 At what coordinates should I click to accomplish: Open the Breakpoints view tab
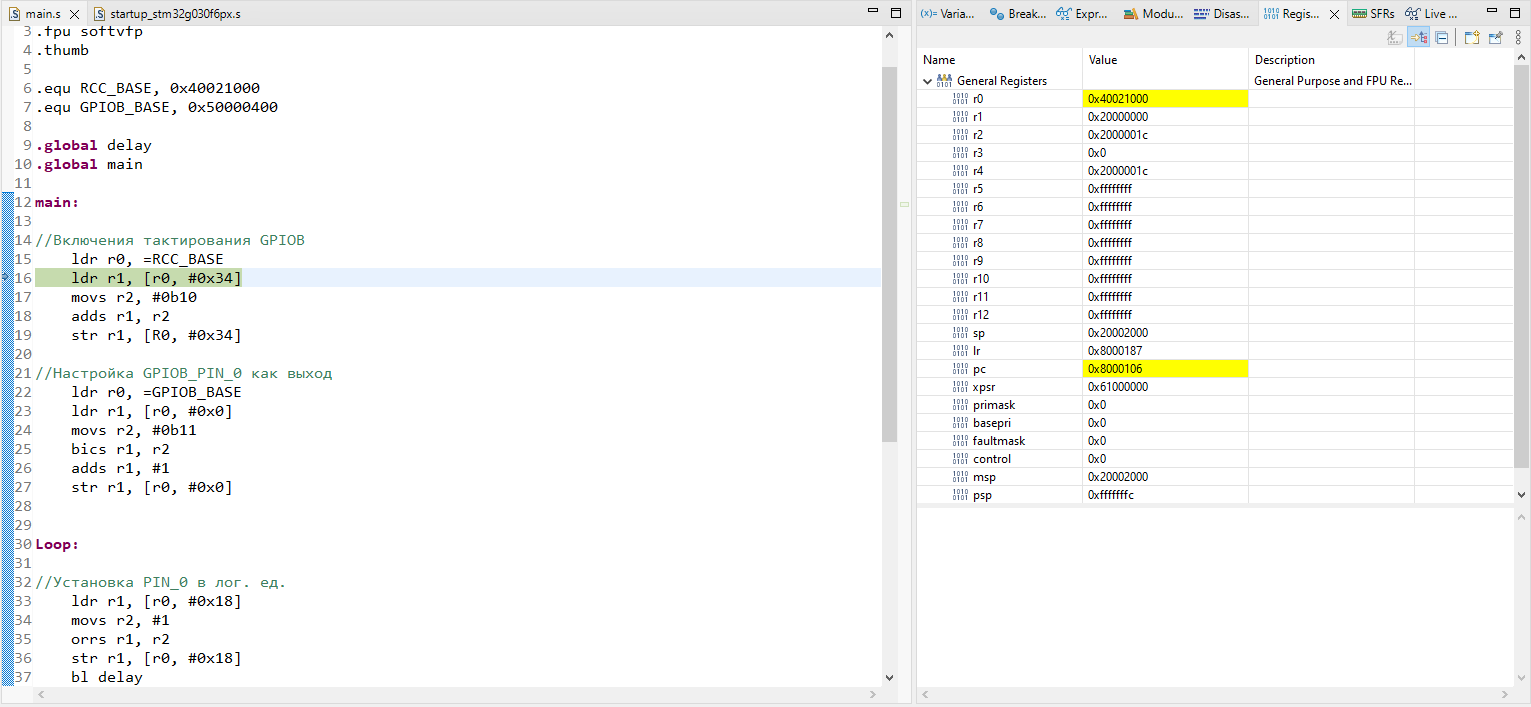coord(1017,14)
